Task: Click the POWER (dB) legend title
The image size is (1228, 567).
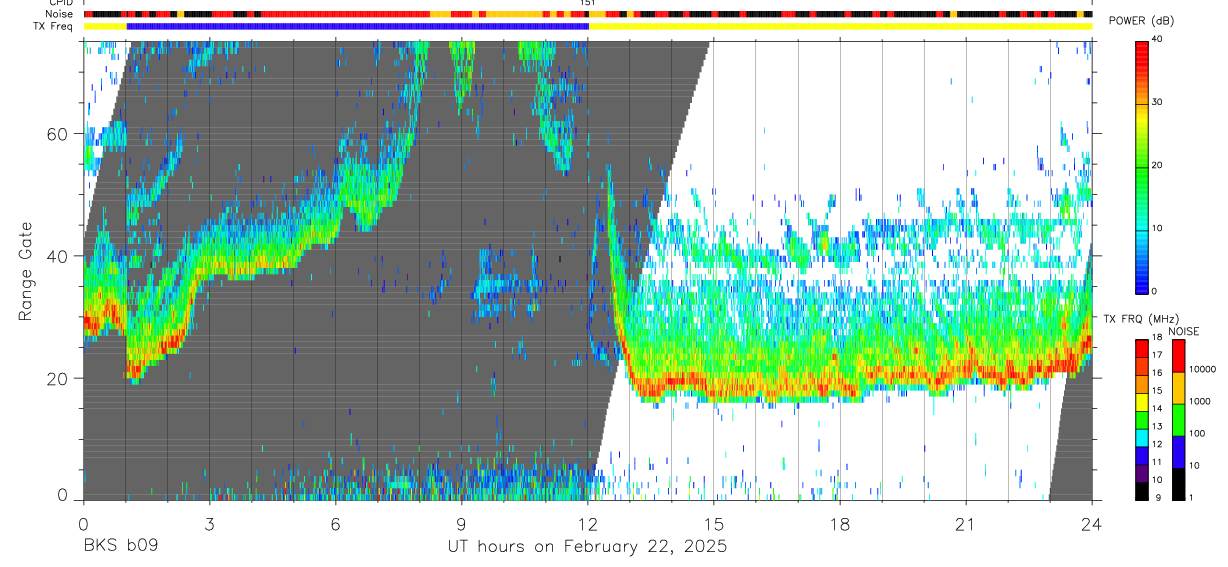Action: [x=1142, y=21]
